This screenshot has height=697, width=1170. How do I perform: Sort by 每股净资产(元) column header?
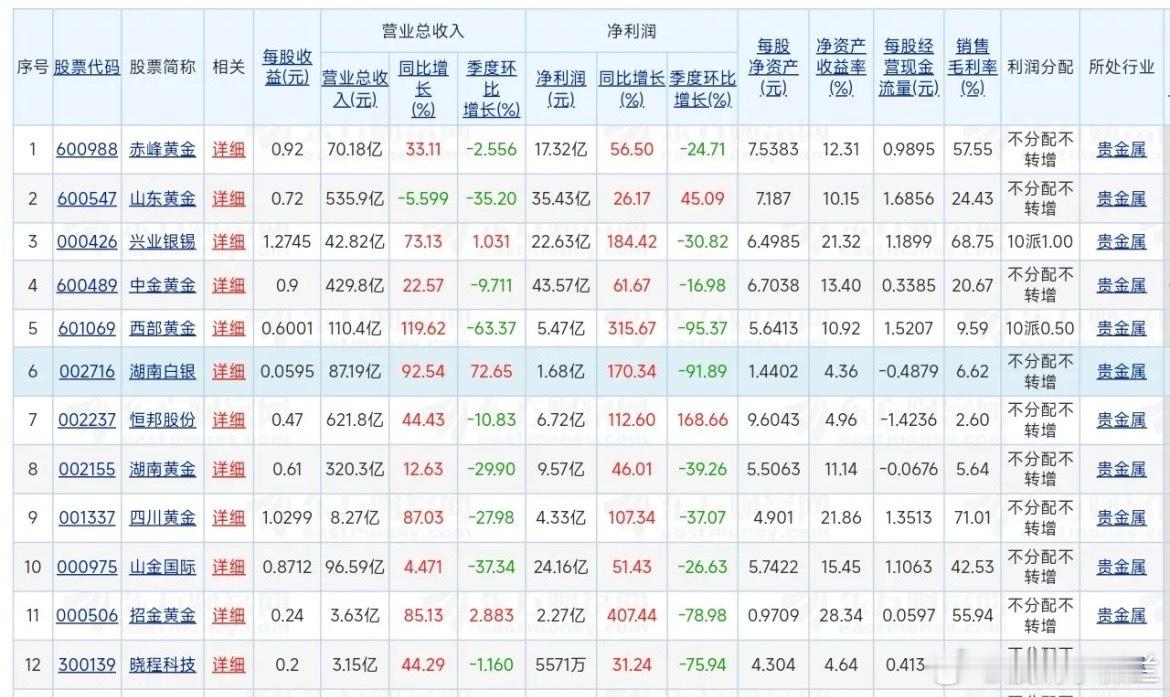coord(773,67)
